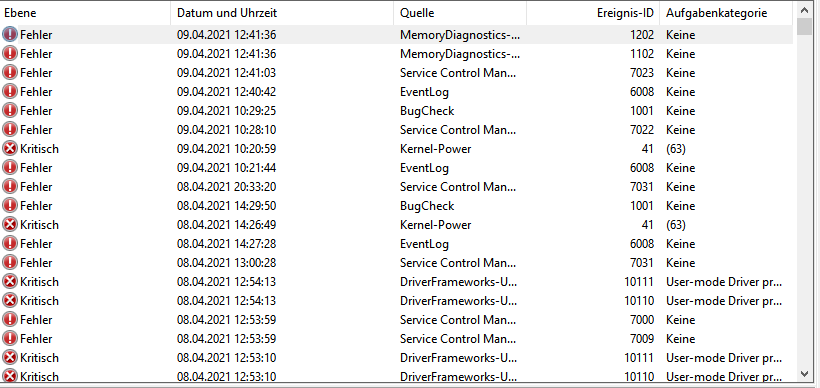Click critical icon of 12:53:10 event ID 10111
820x388 pixels.
point(9,358)
